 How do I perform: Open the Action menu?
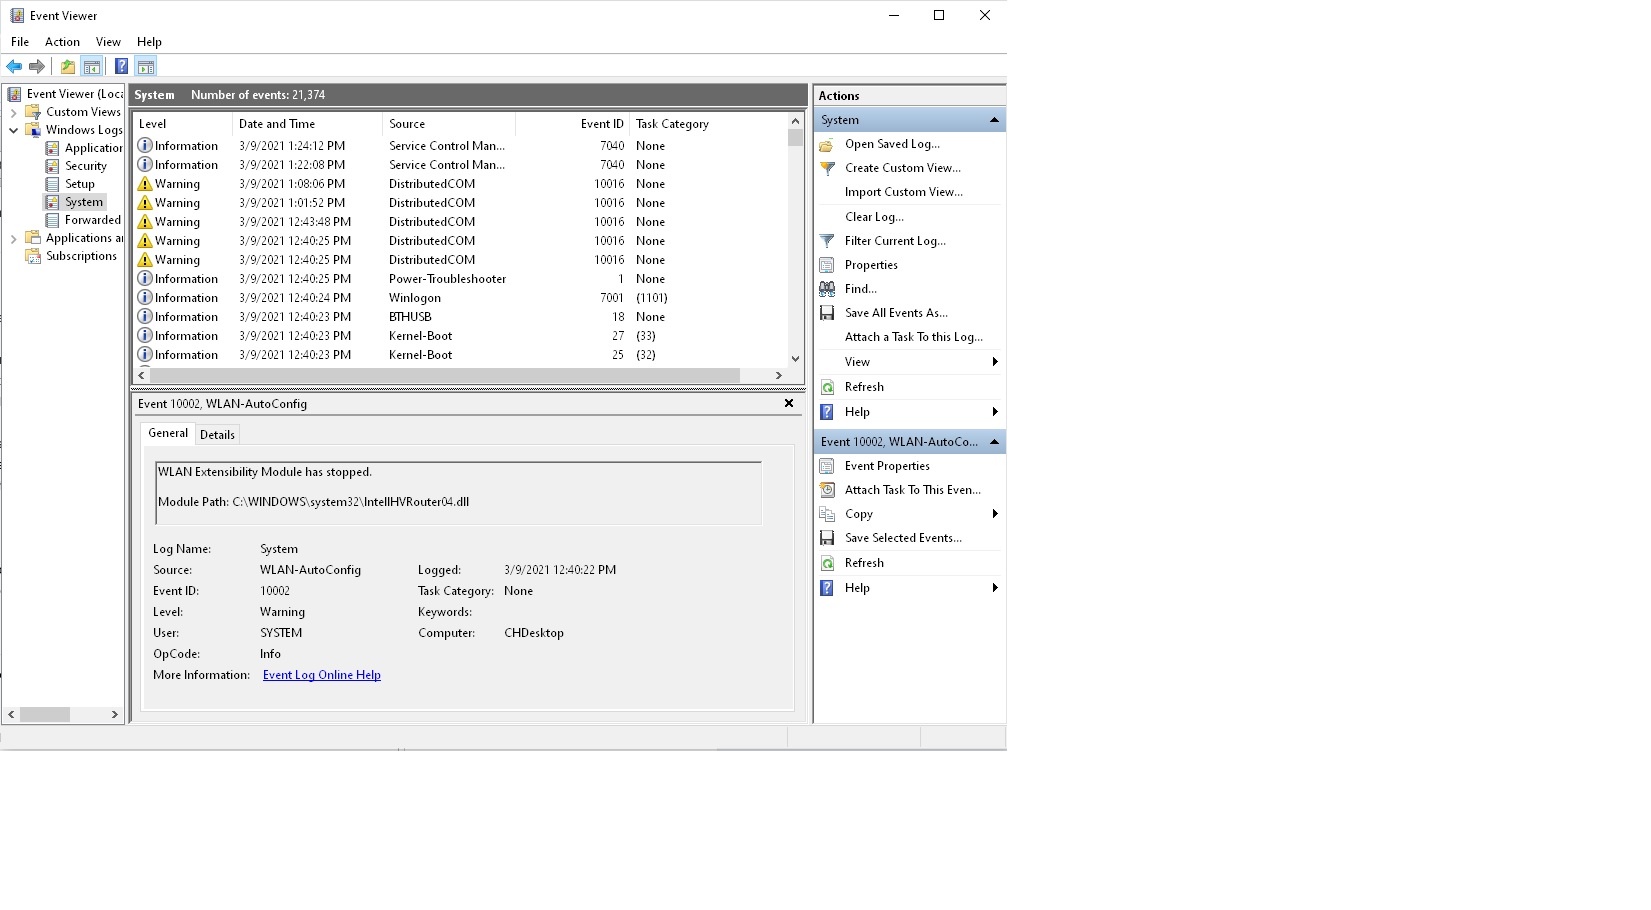pos(62,42)
